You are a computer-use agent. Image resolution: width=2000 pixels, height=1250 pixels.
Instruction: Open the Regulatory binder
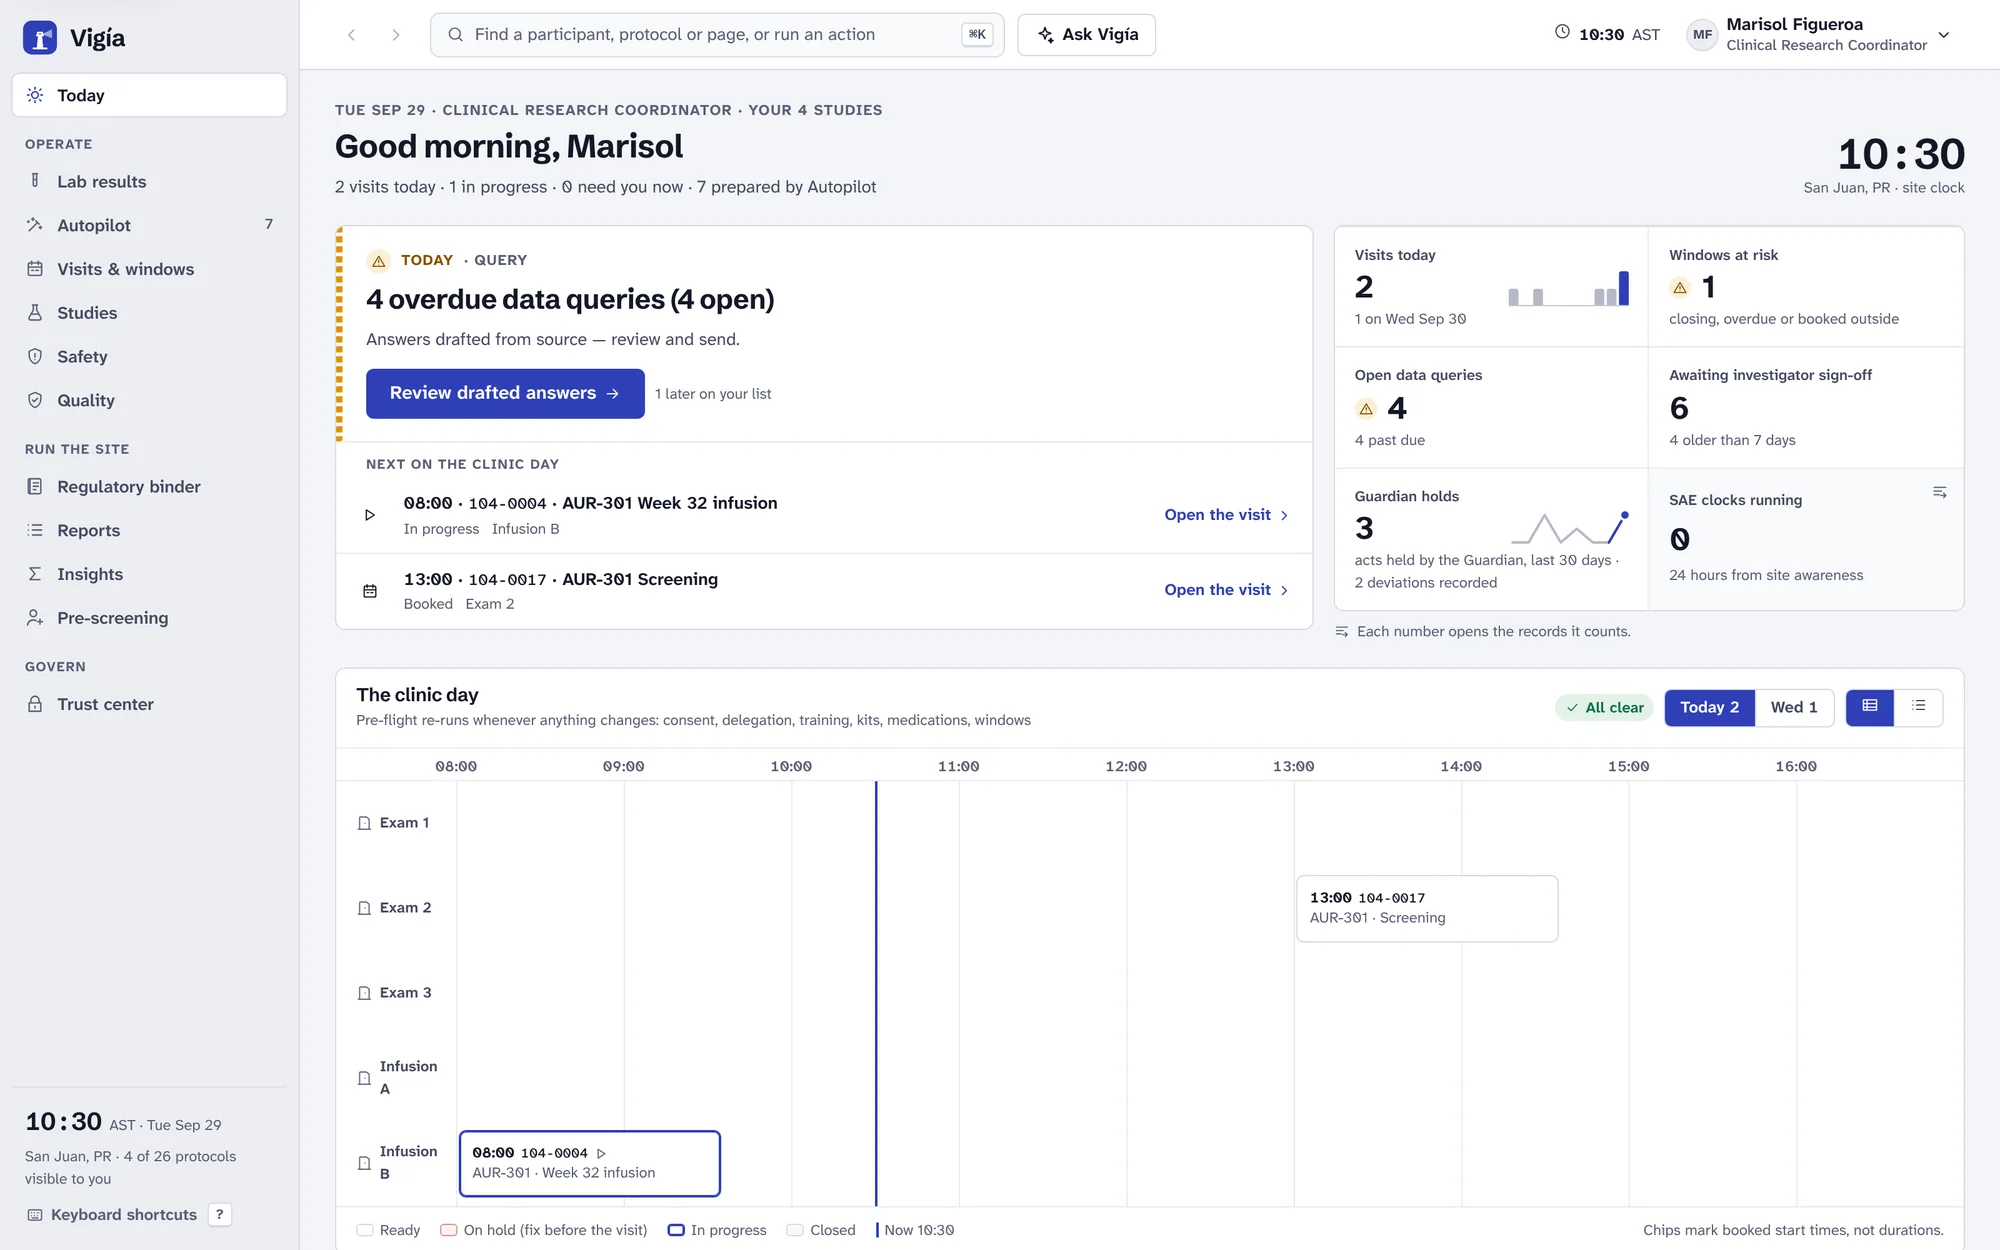coord(149,487)
